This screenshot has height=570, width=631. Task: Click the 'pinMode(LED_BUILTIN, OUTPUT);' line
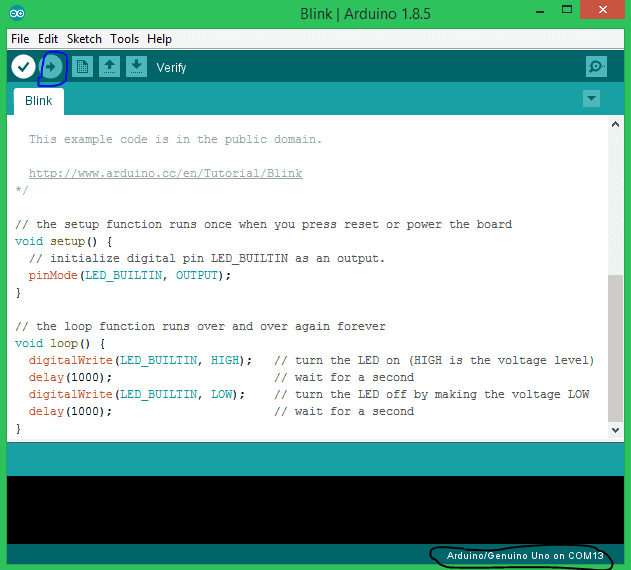[x=130, y=276]
